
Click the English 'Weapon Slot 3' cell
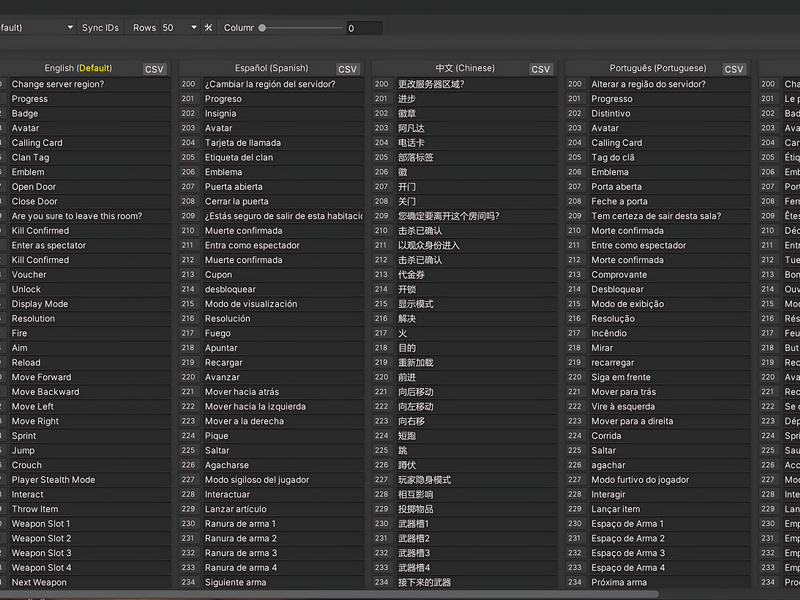(90, 553)
